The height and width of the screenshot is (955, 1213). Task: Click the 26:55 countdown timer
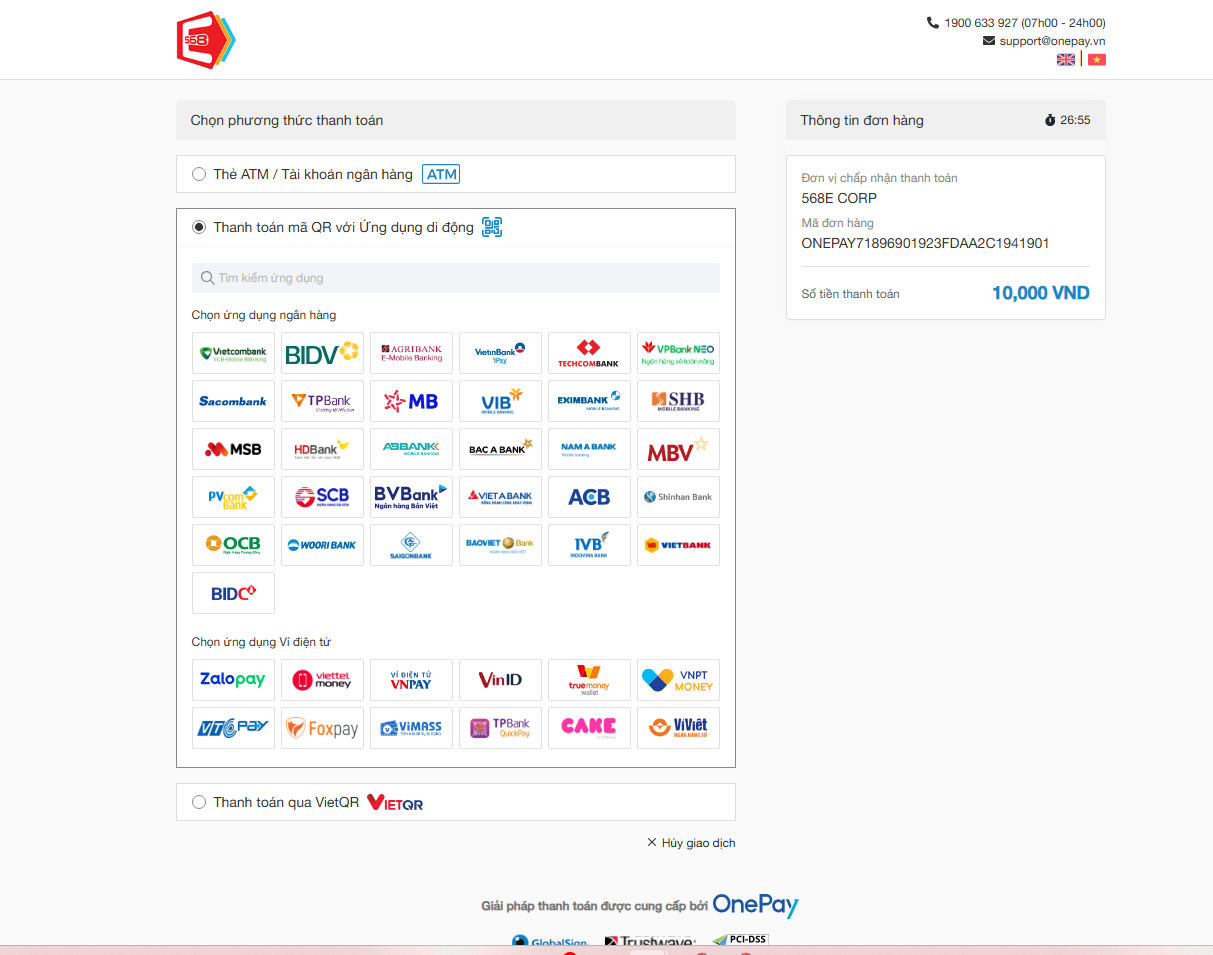click(1075, 120)
